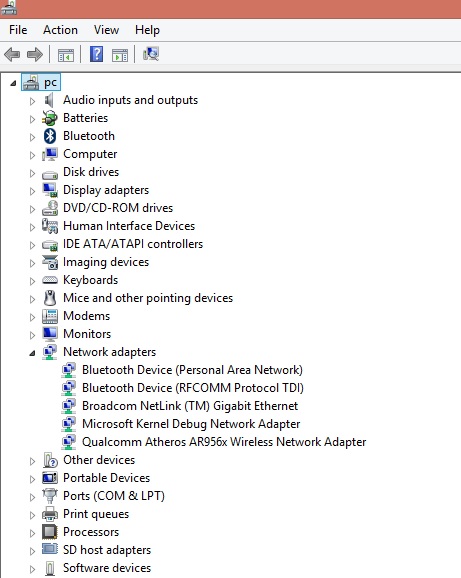The image size is (461, 578).
Task: Open the File menu
Action: coord(18,30)
